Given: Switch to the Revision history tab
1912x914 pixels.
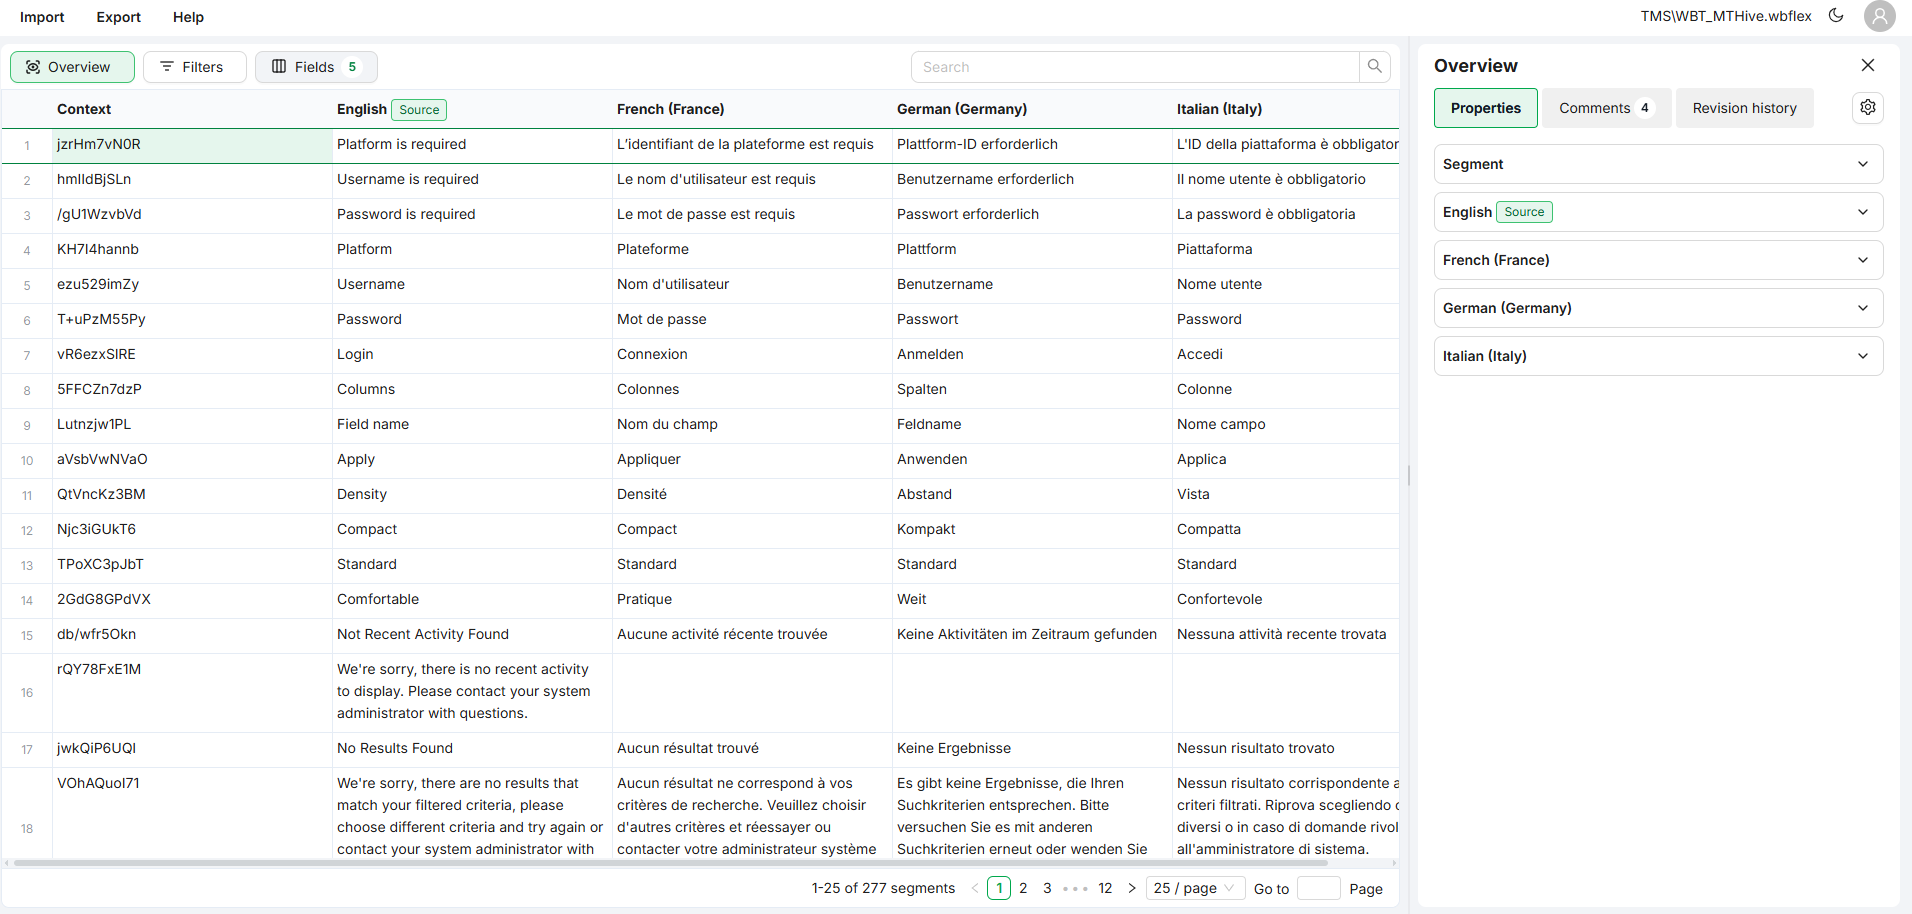Looking at the screenshot, I should (x=1744, y=108).
